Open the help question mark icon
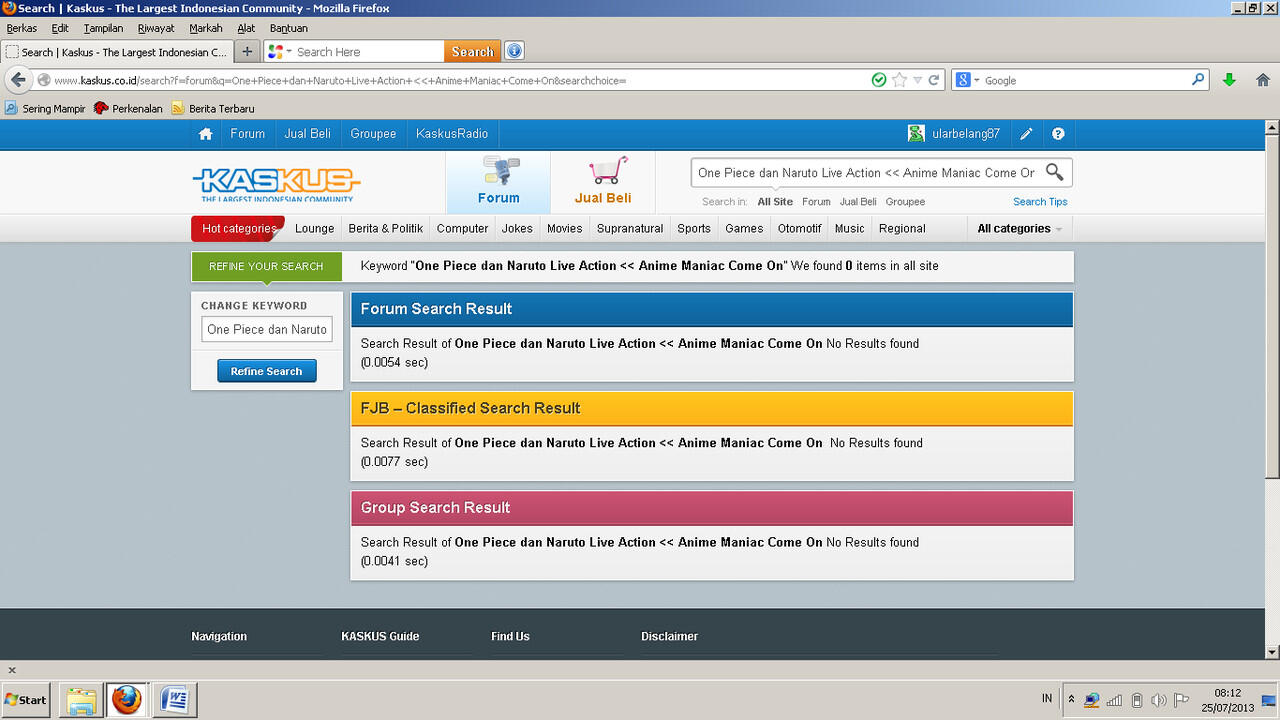 click(x=1058, y=134)
